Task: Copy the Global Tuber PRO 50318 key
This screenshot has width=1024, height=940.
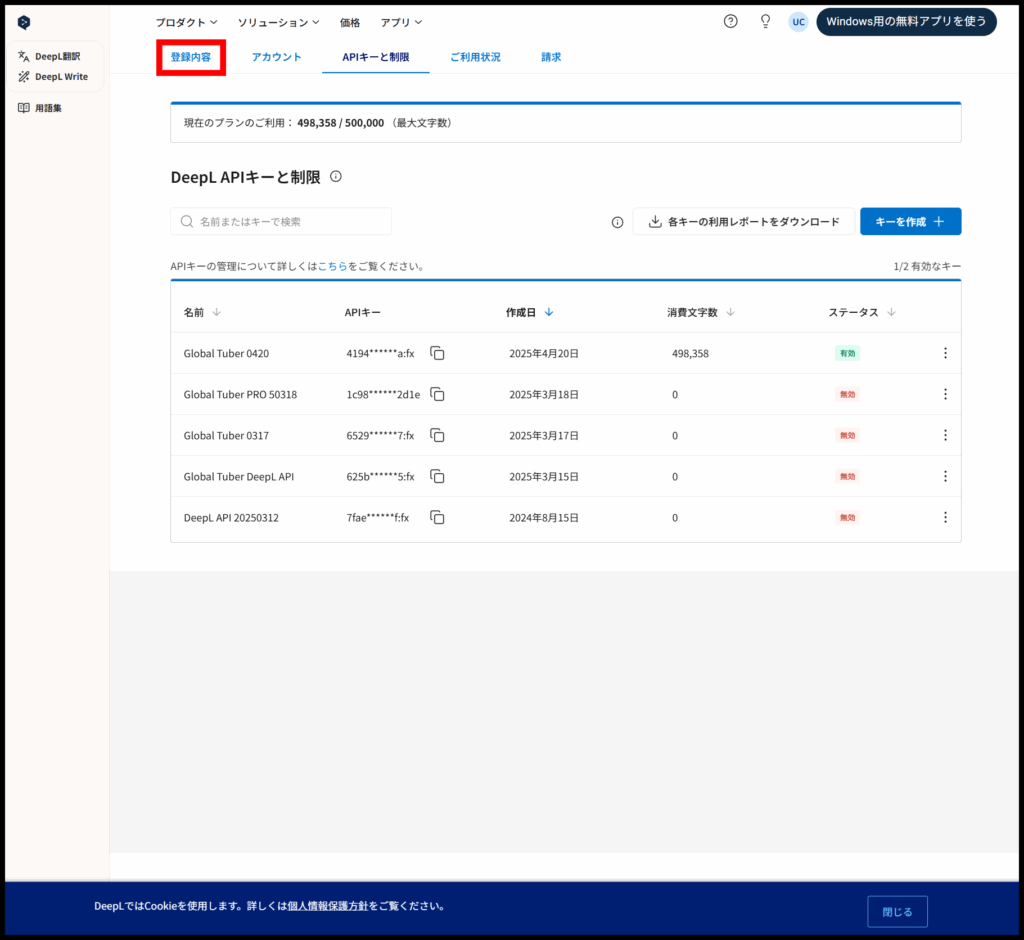Action: [x=437, y=395]
